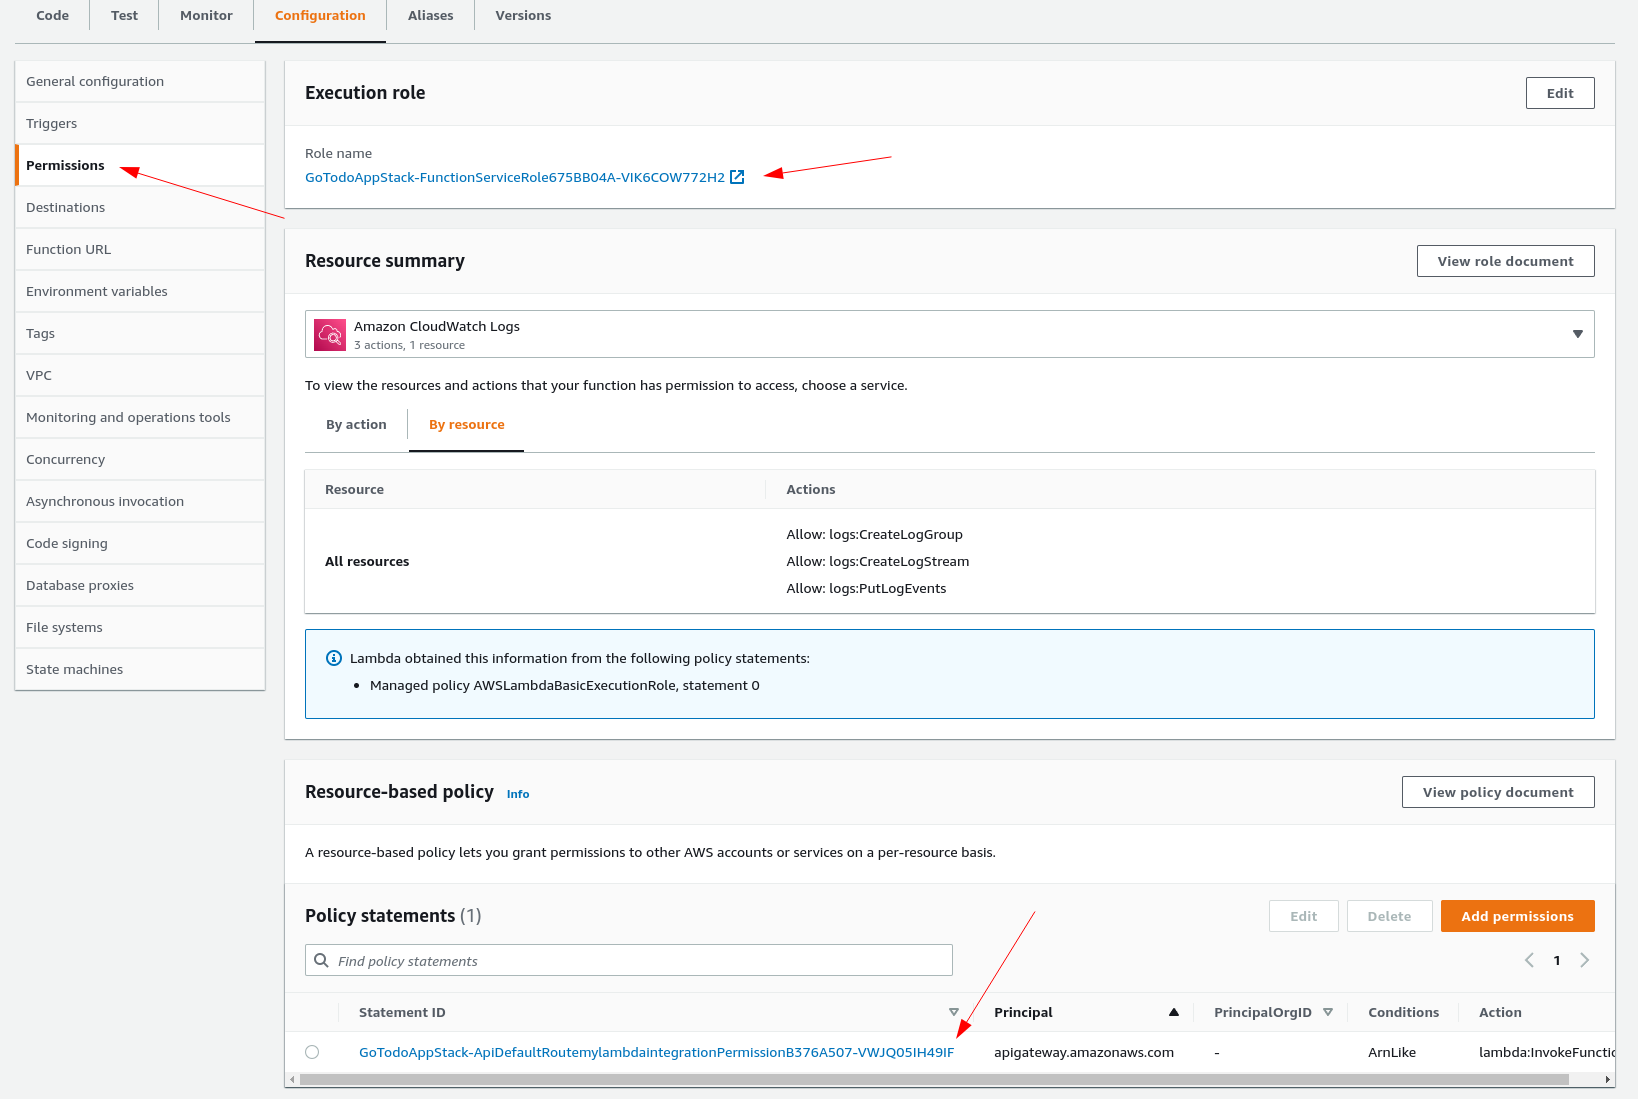Focus the Find policy statements field

629,960
